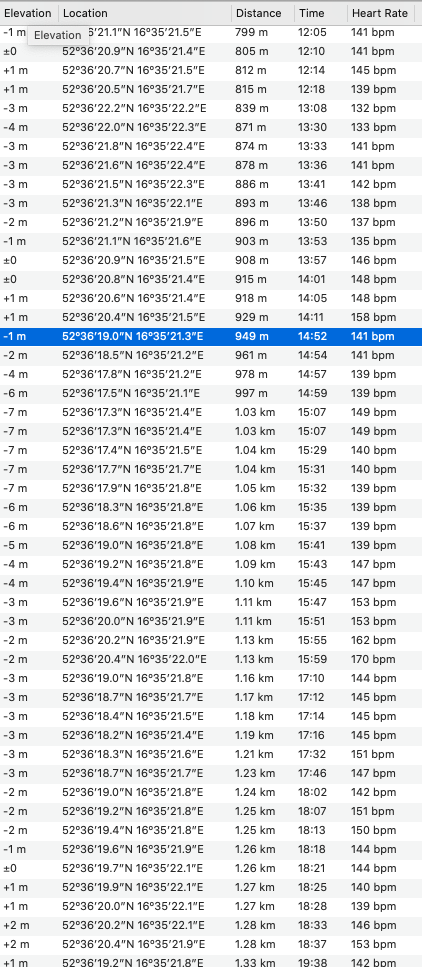Select the row with distance 1.33 km
This screenshot has width=422, height=967.
point(211,961)
